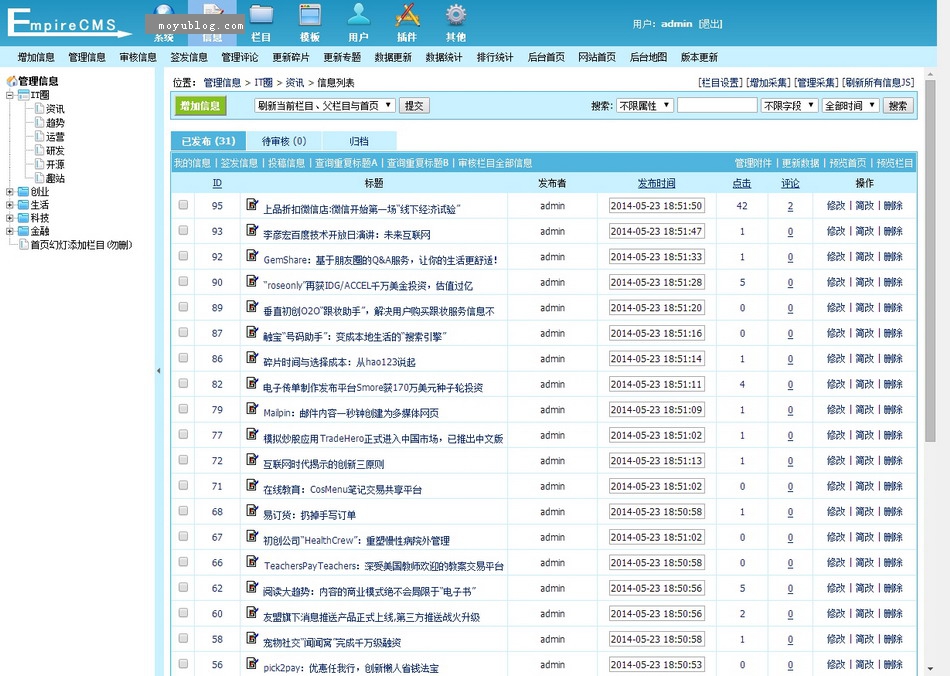Viewport: 950px width, 676px height.
Task: Open the 其他 gear icon in top navigation
Action: [x=456, y=15]
